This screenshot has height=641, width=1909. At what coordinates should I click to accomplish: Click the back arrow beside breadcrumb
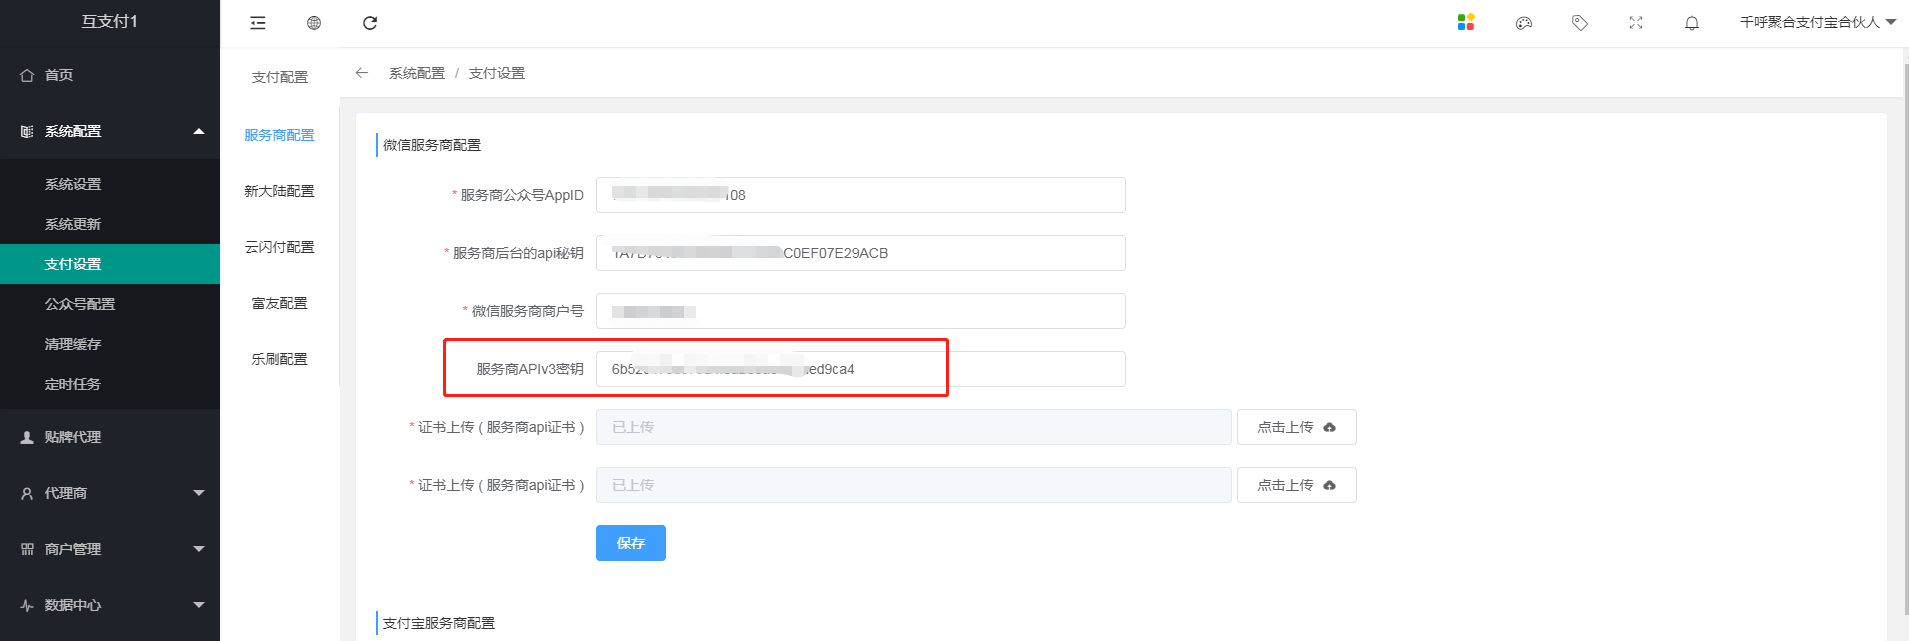362,73
